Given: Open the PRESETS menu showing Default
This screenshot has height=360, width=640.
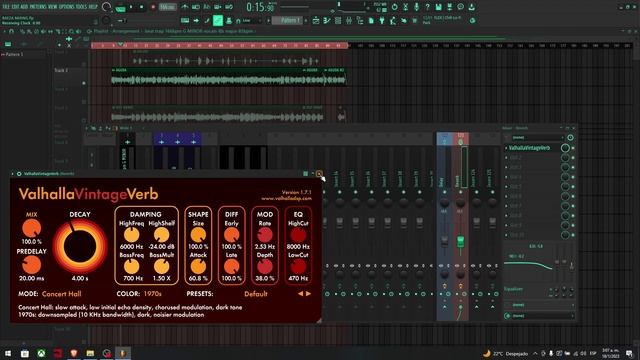Looking at the screenshot, I should [256, 294].
